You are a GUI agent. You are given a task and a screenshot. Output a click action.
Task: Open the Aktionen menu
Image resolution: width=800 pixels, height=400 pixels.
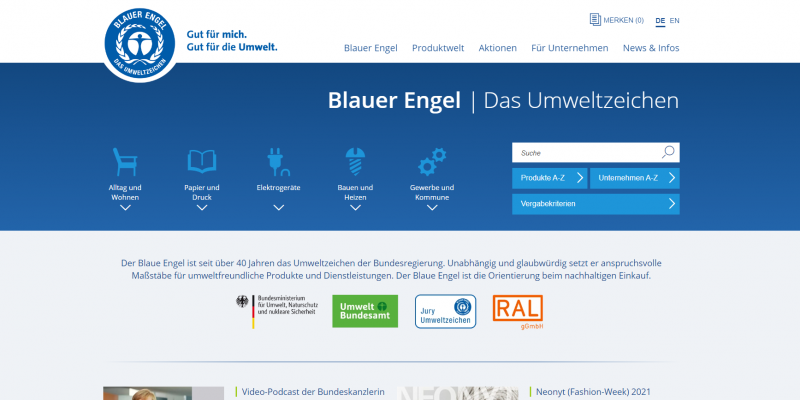[x=497, y=48]
